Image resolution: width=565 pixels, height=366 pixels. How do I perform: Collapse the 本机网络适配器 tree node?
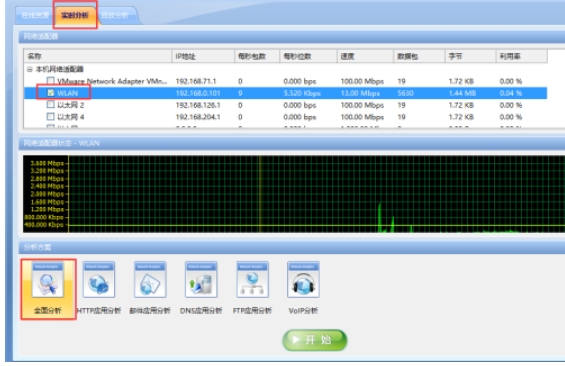(x=30, y=69)
